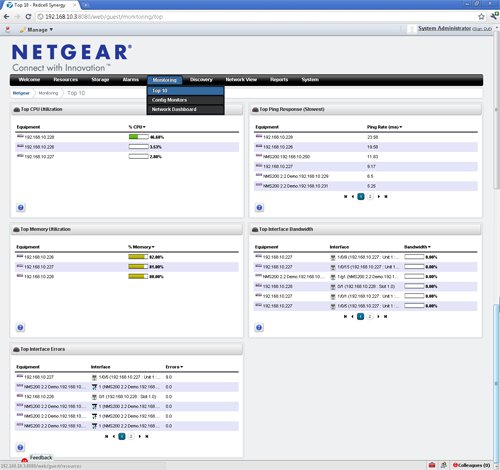The width and height of the screenshot is (500, 470).
Task: Go to page 2 in Ping Response panel
Action: coord(370,197)
